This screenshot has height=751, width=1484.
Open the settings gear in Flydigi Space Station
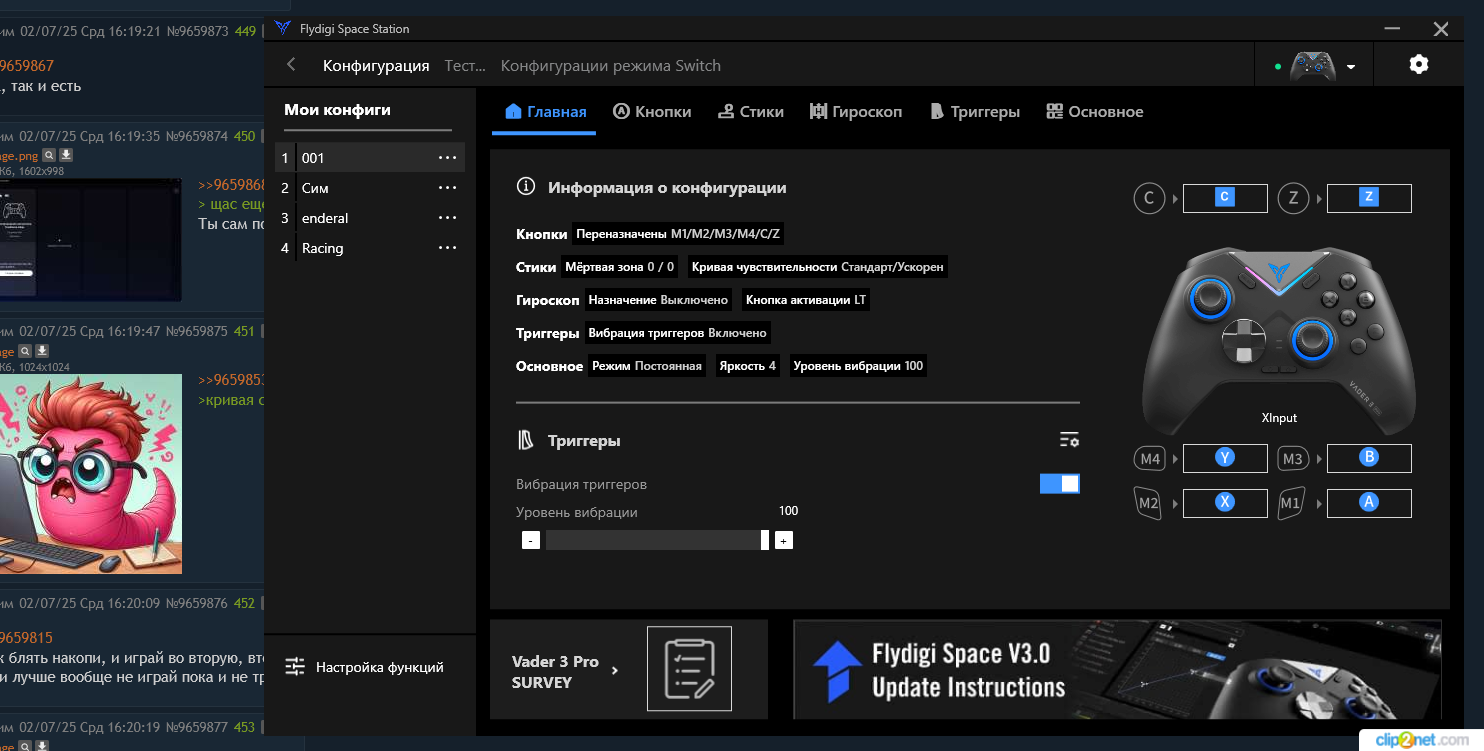pyautogui.click(x=1418, y=65)
